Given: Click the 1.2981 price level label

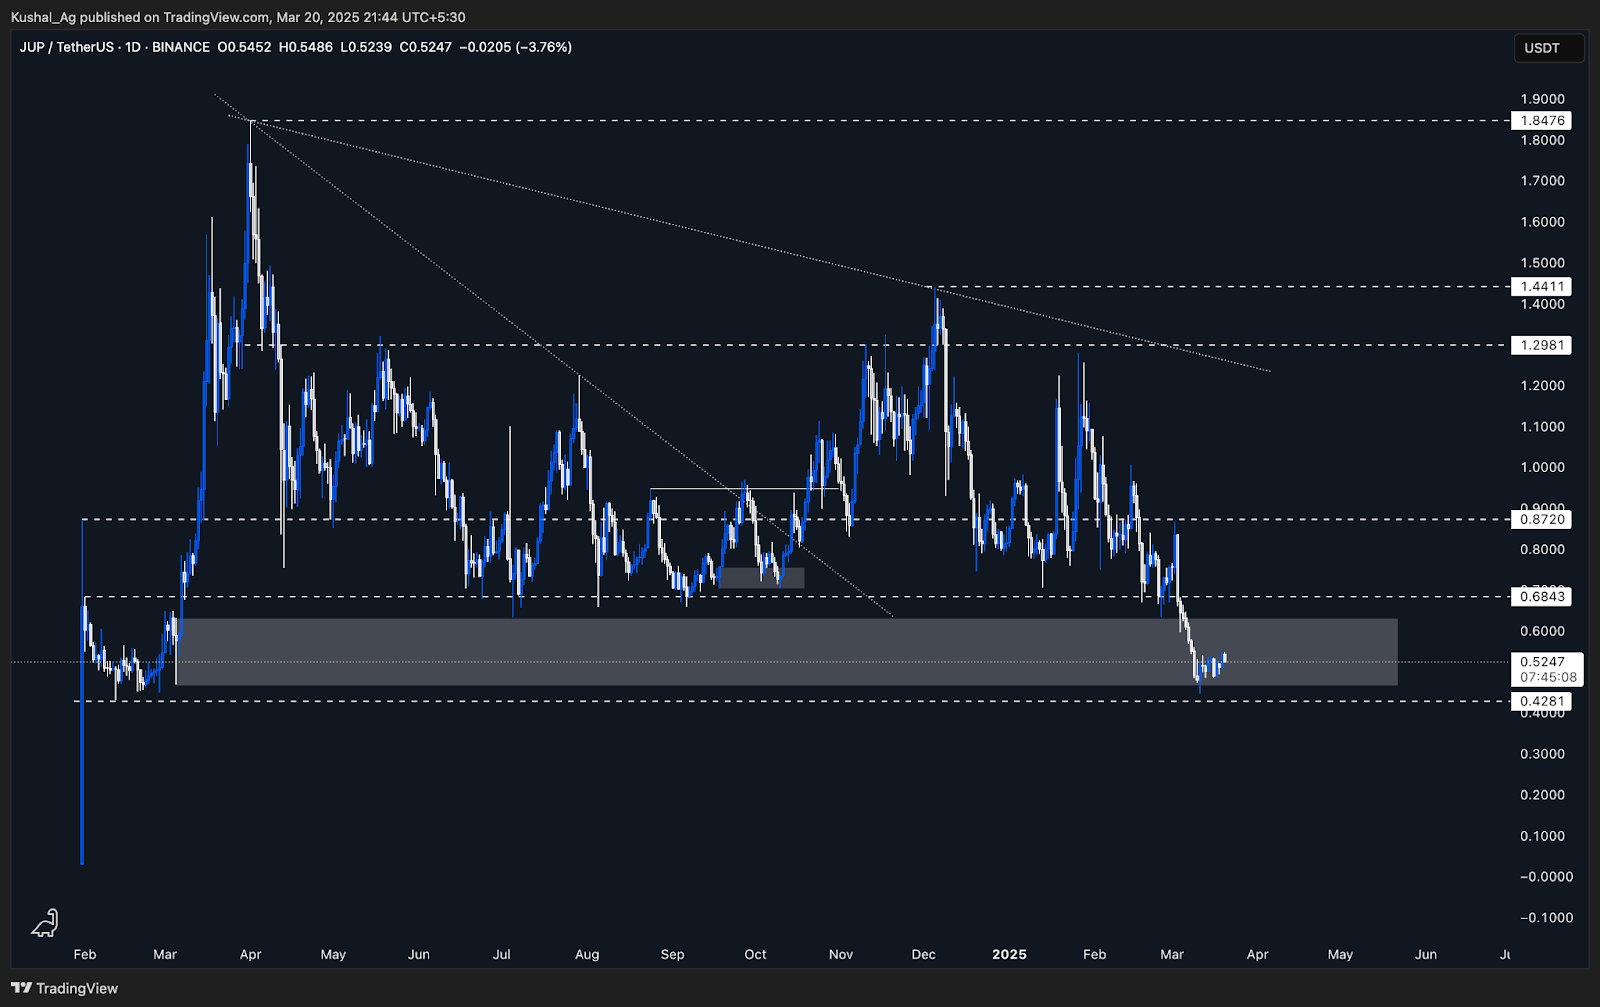Looking at the screenshot, I should (1542, 345).
